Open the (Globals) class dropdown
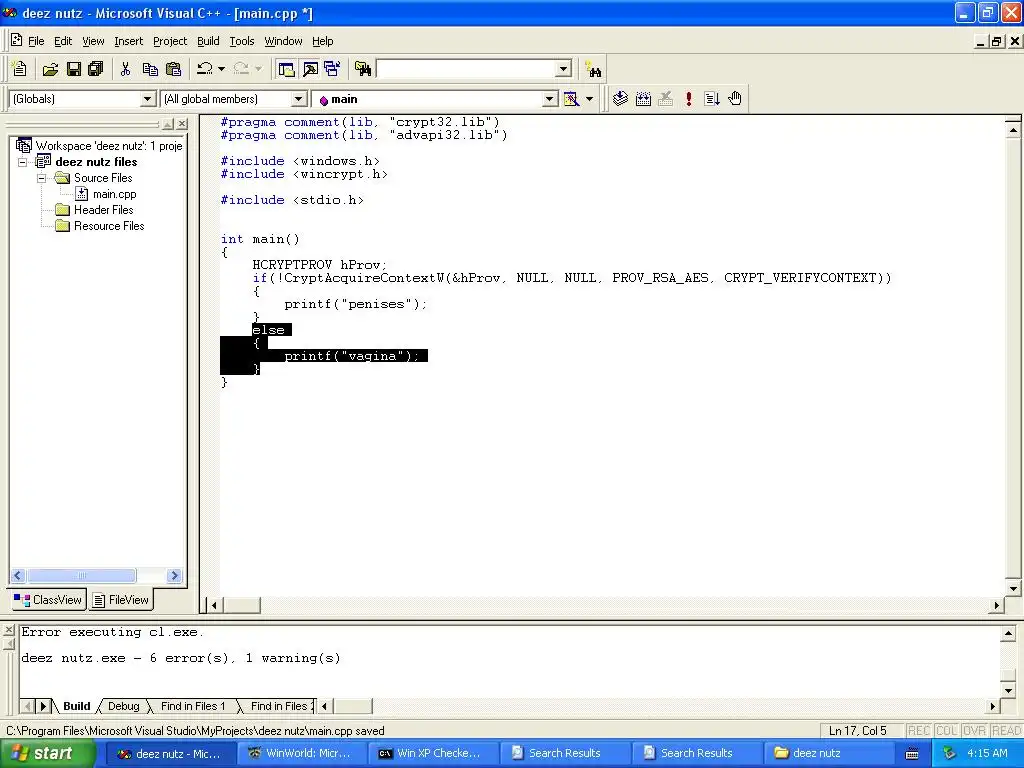 148,99
